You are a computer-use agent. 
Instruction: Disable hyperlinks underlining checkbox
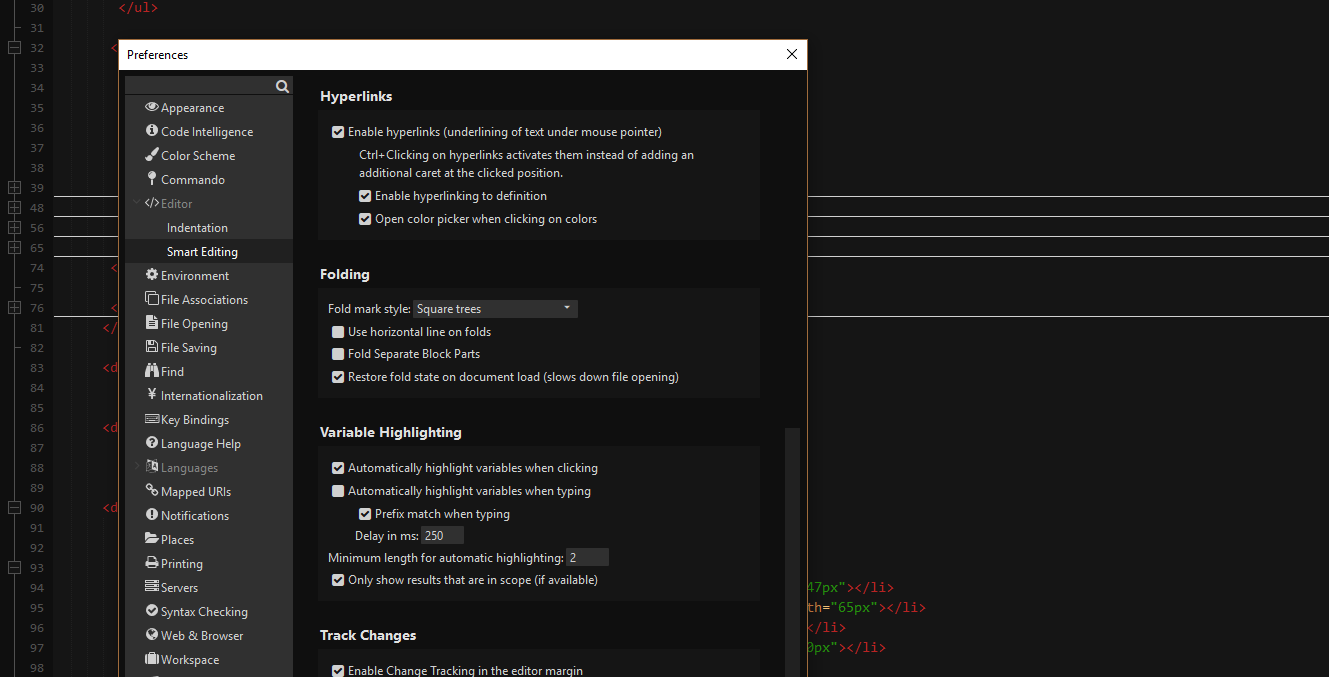point(338,131)
